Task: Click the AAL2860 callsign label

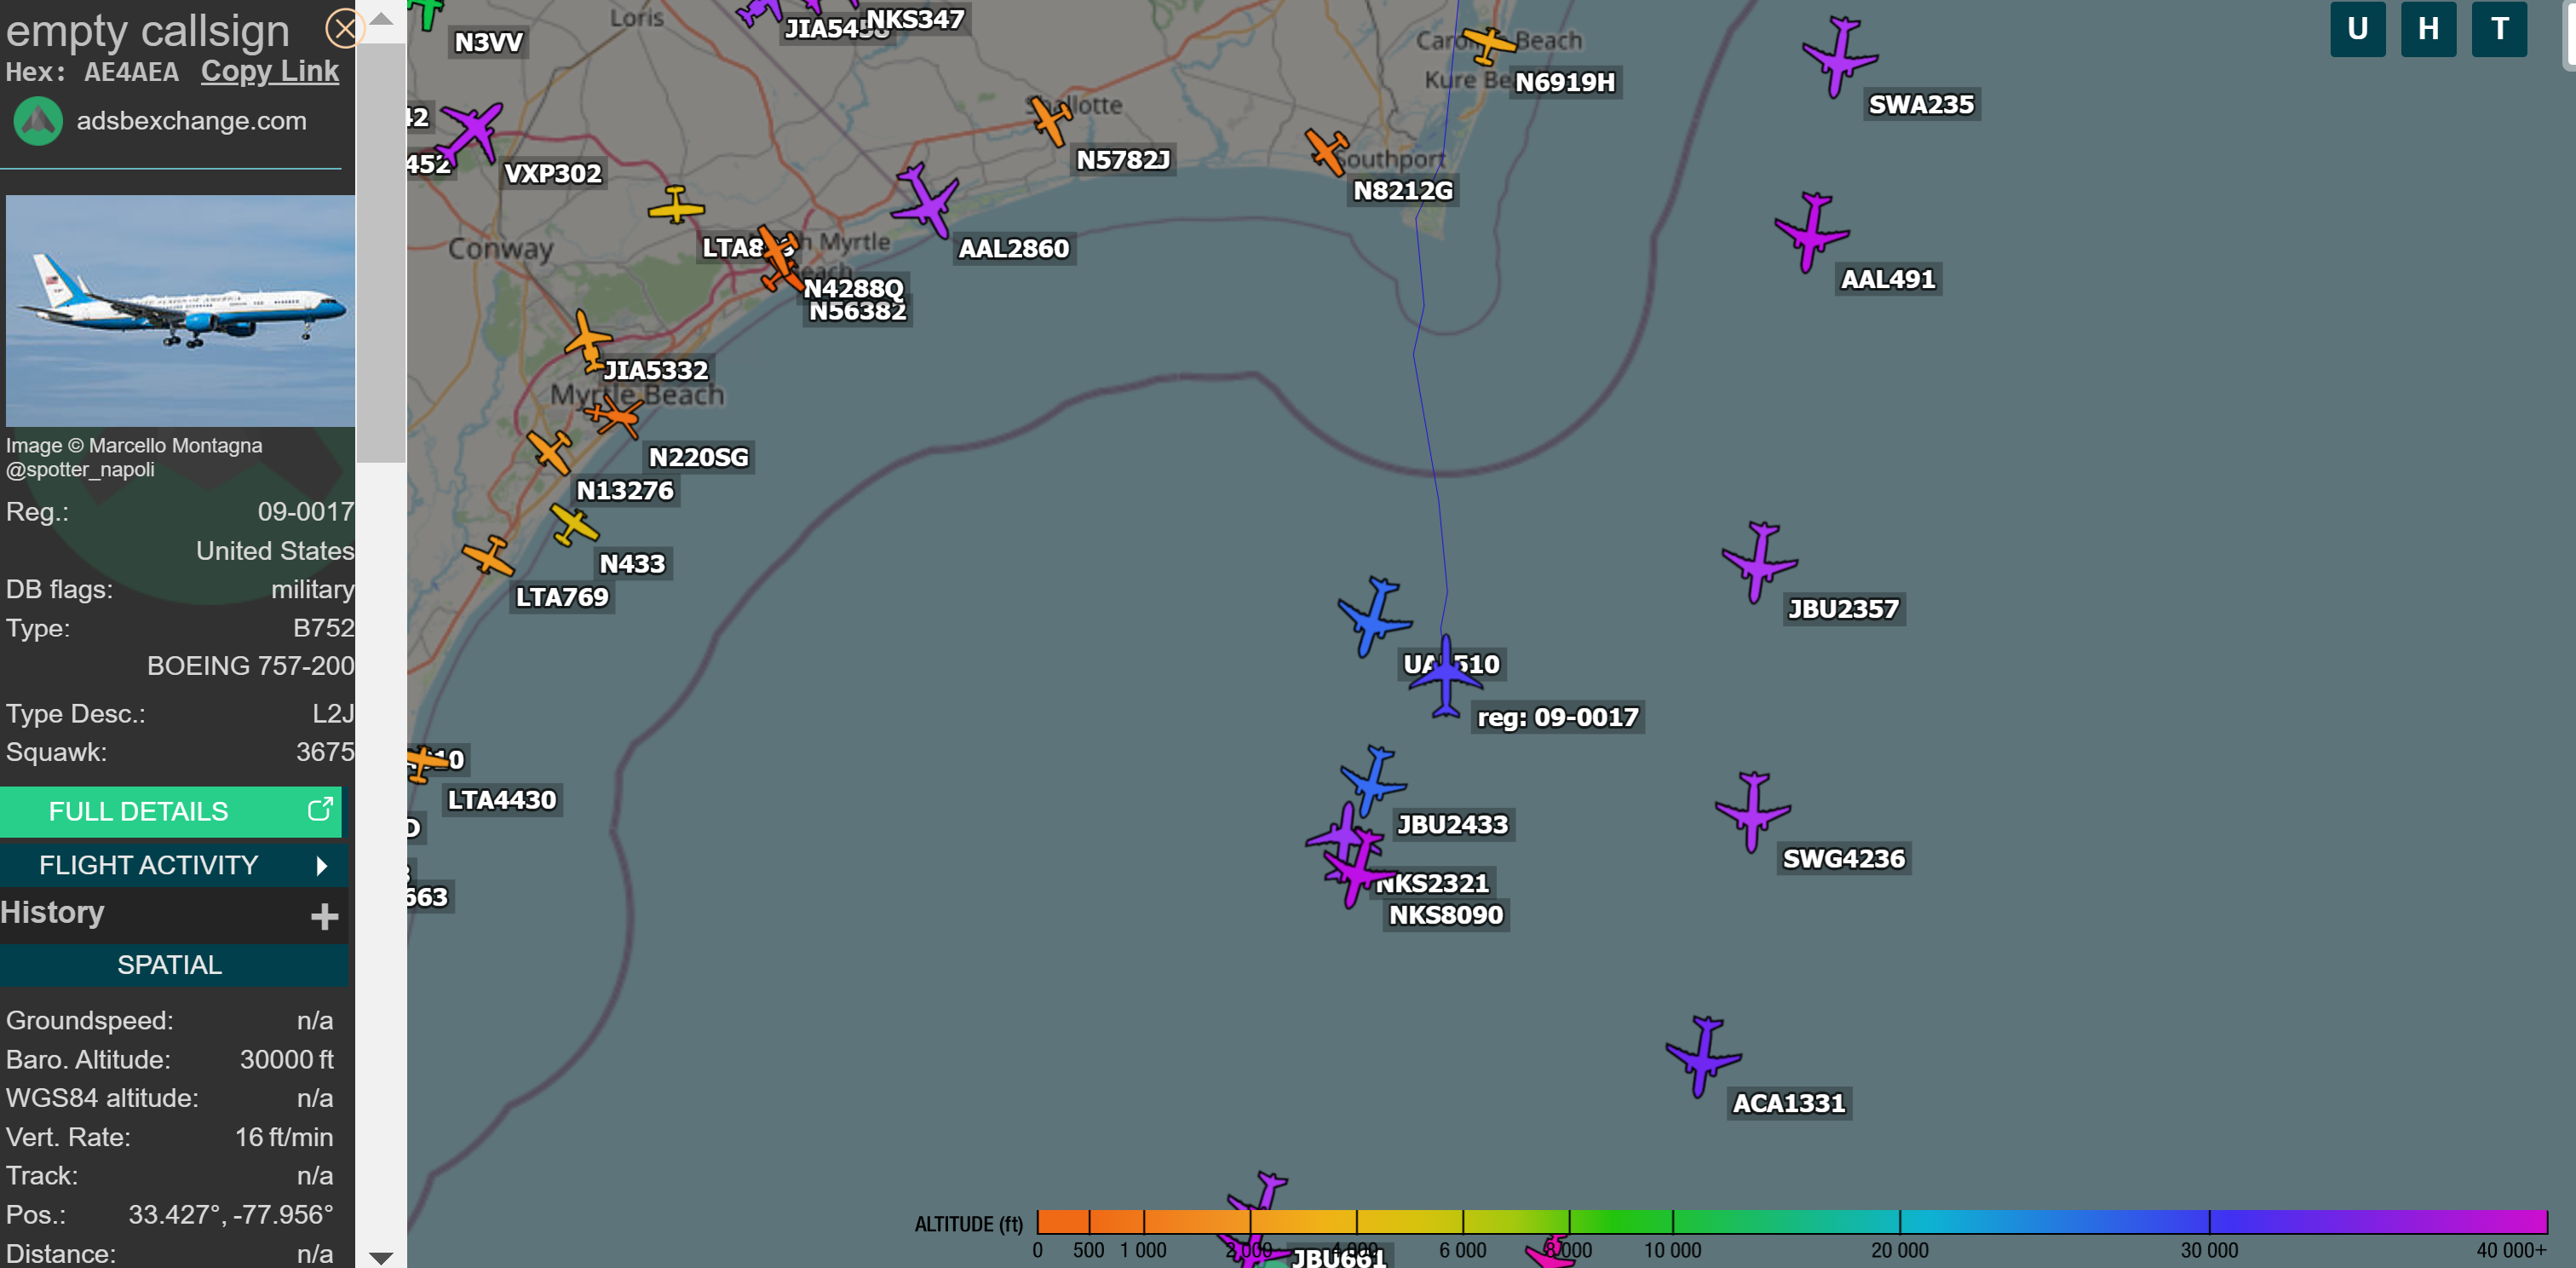Action: click(1014, 248)
